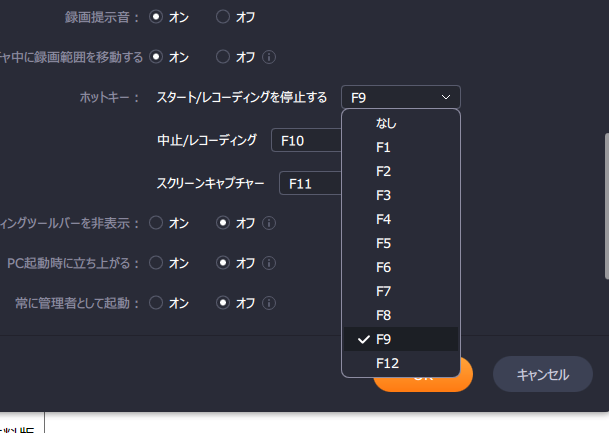
Task: Set ツールバーを非表示 to オフ
Action: [223, 223]
